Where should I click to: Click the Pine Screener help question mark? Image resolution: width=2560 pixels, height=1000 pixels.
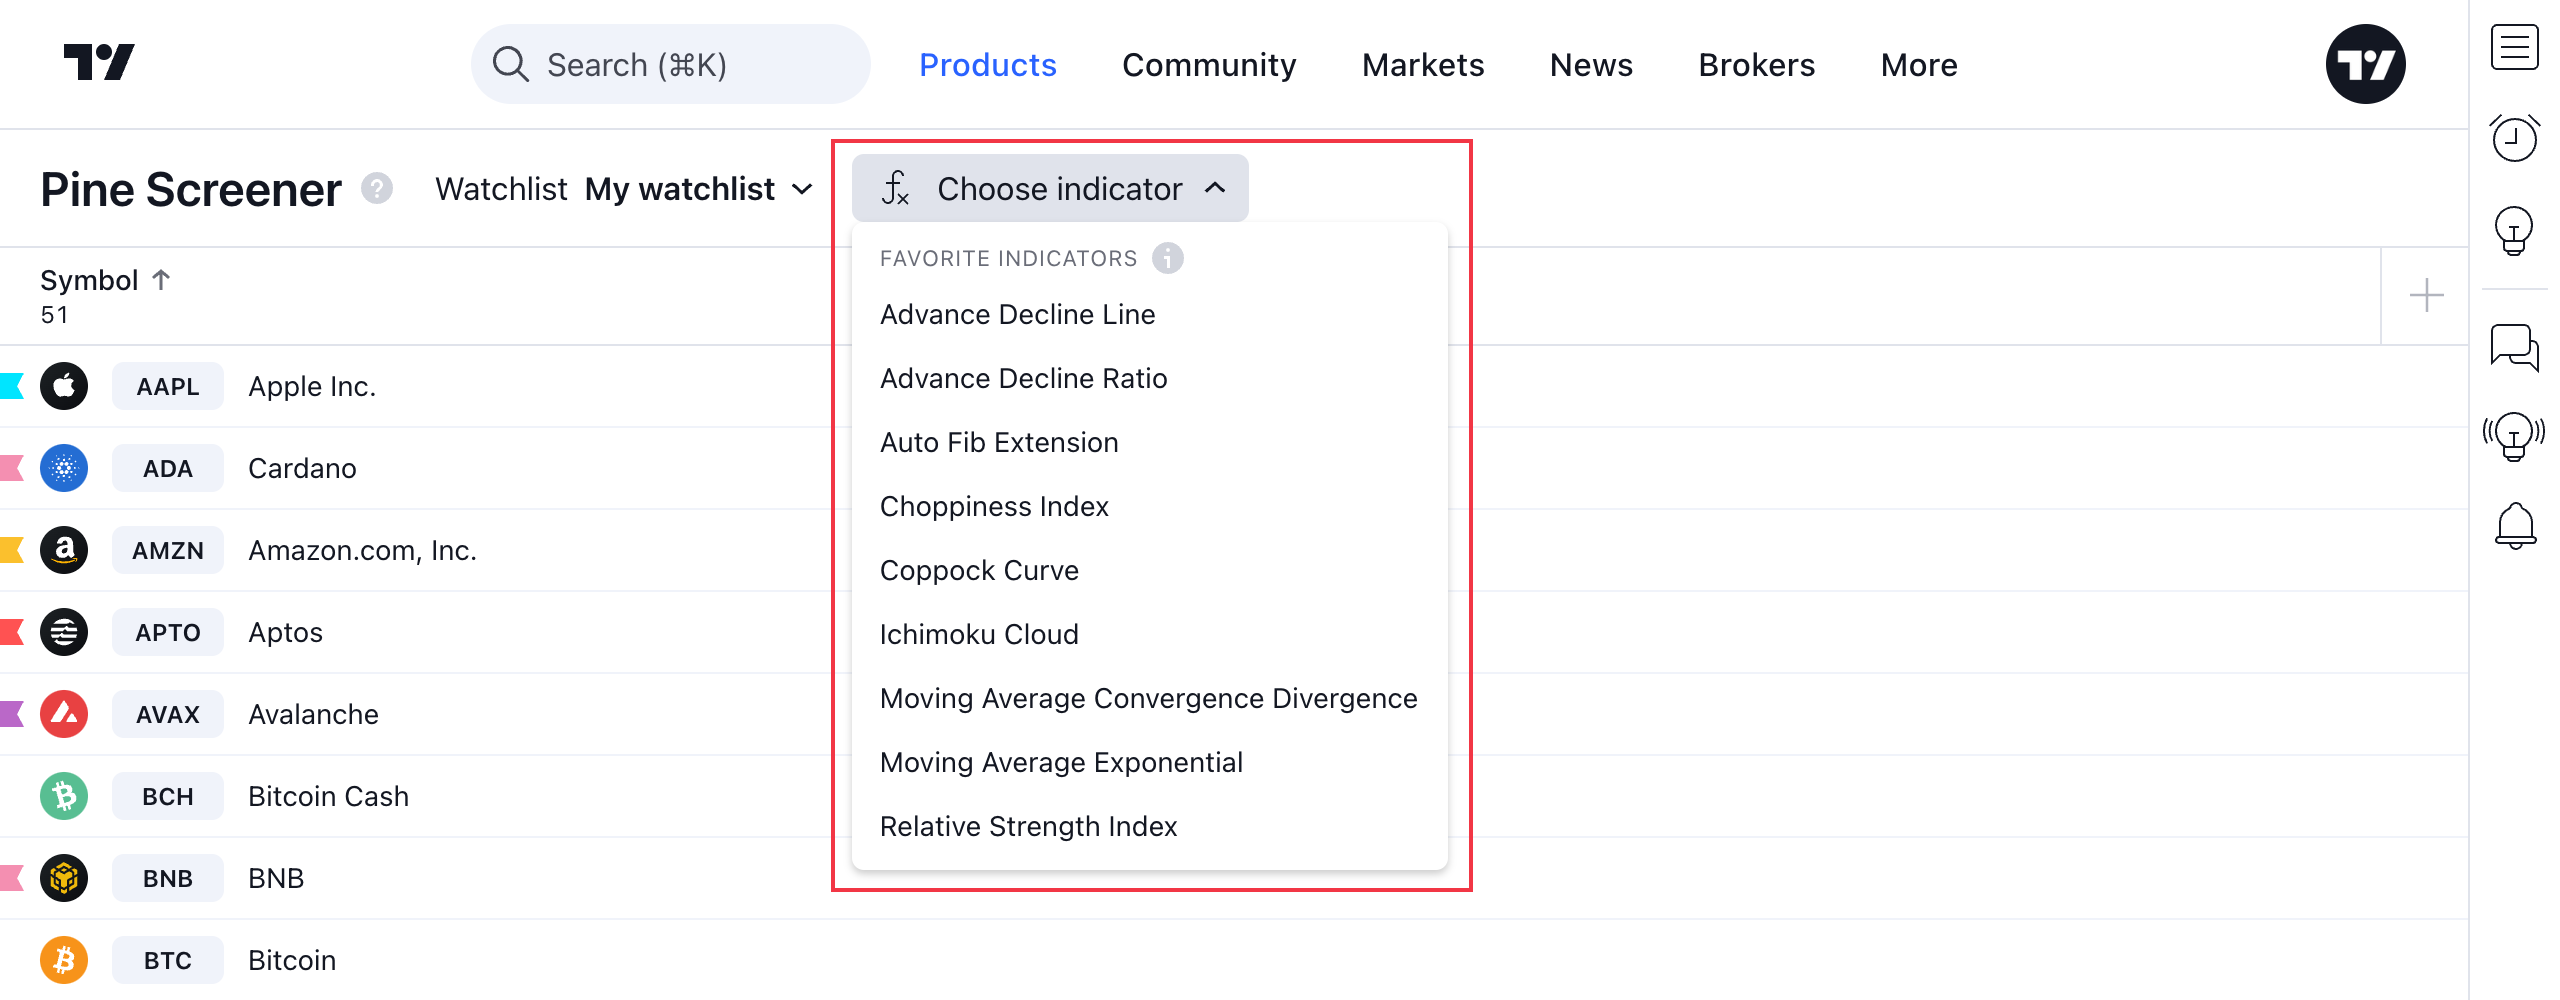pos(377,189)
